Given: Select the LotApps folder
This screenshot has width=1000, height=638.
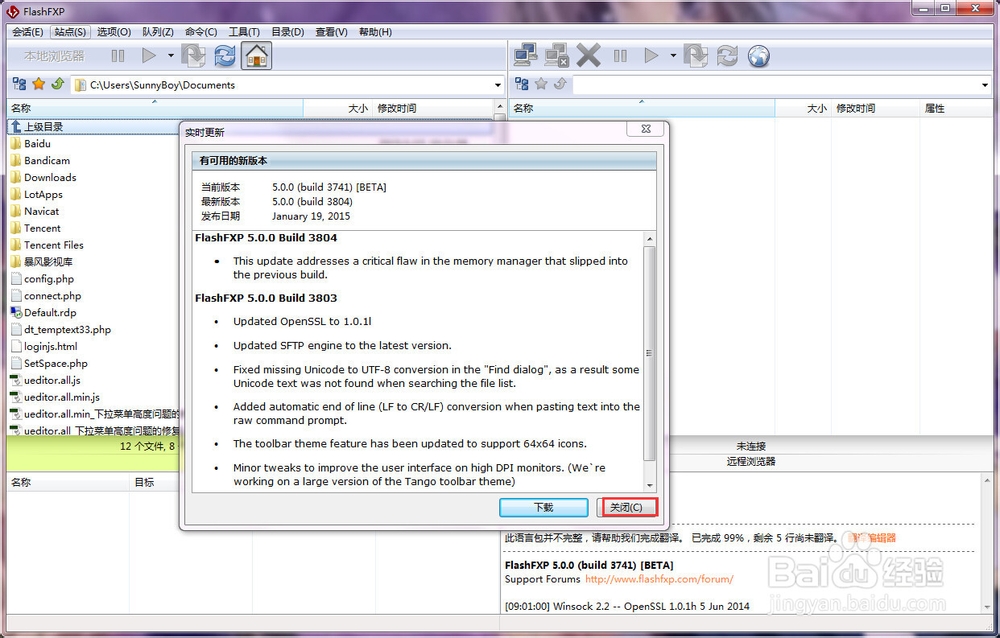Looking at the screenshot, I should click(x=43, y=195).
